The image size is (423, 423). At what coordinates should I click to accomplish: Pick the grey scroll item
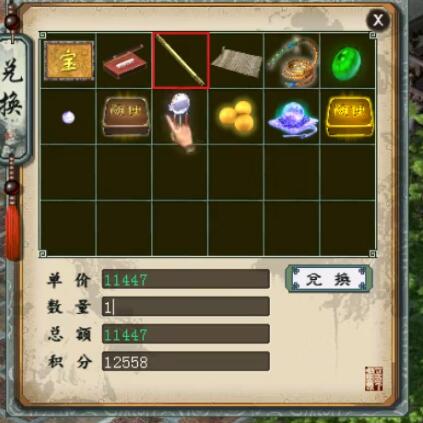(236, 62)
